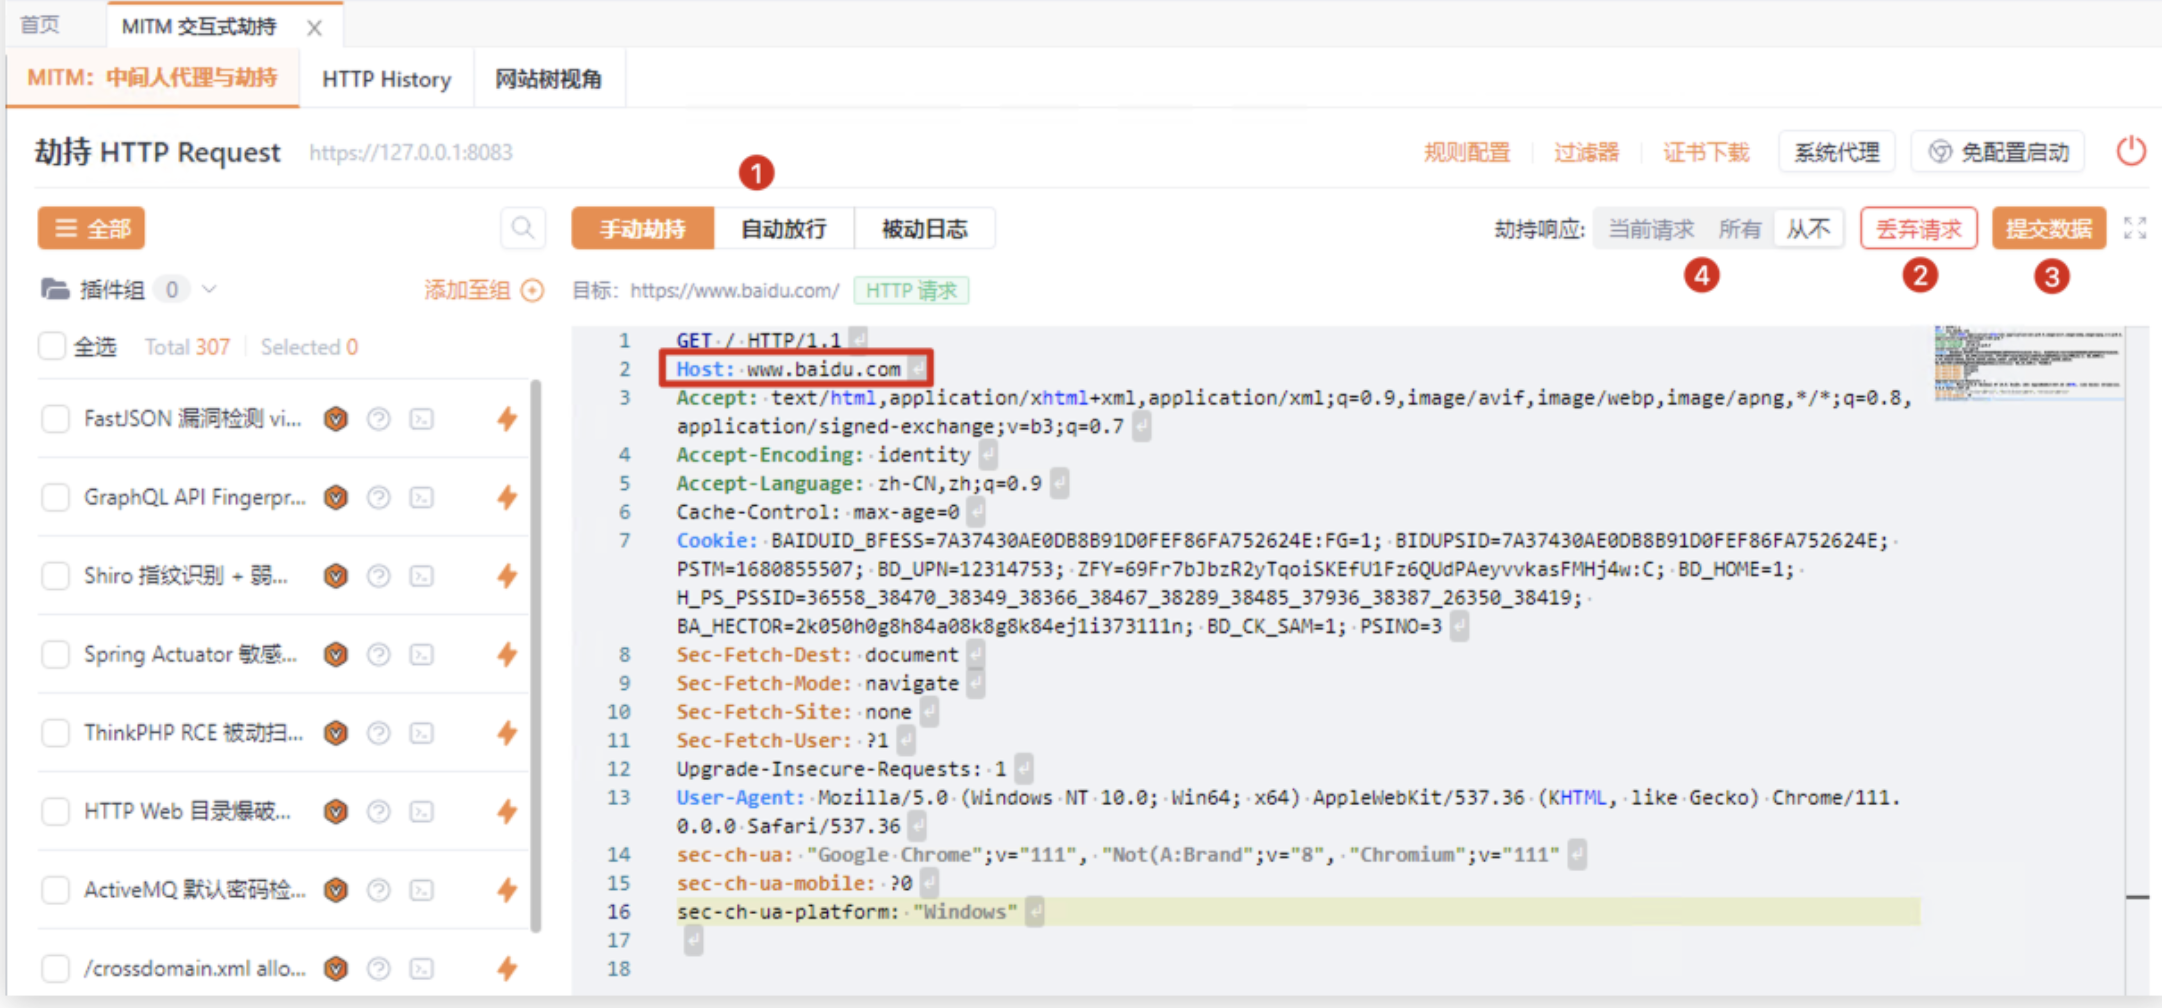Expand the 插件组 dropdown chevron
The image size is (2162, 1008).
[209, 290]
